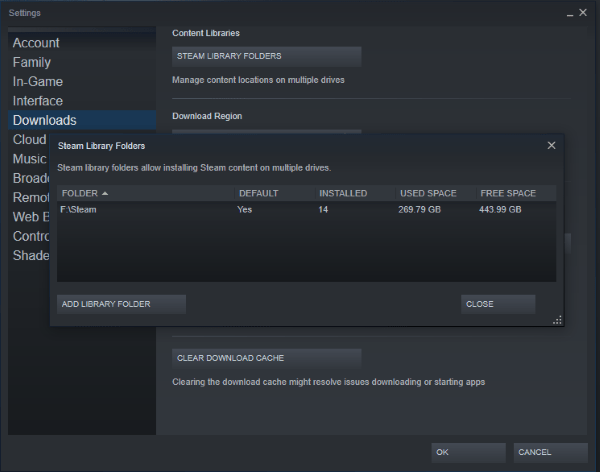This screenshot has width=600, height=472.
Task: Cancel the Settings window
Action: (550, 452)
